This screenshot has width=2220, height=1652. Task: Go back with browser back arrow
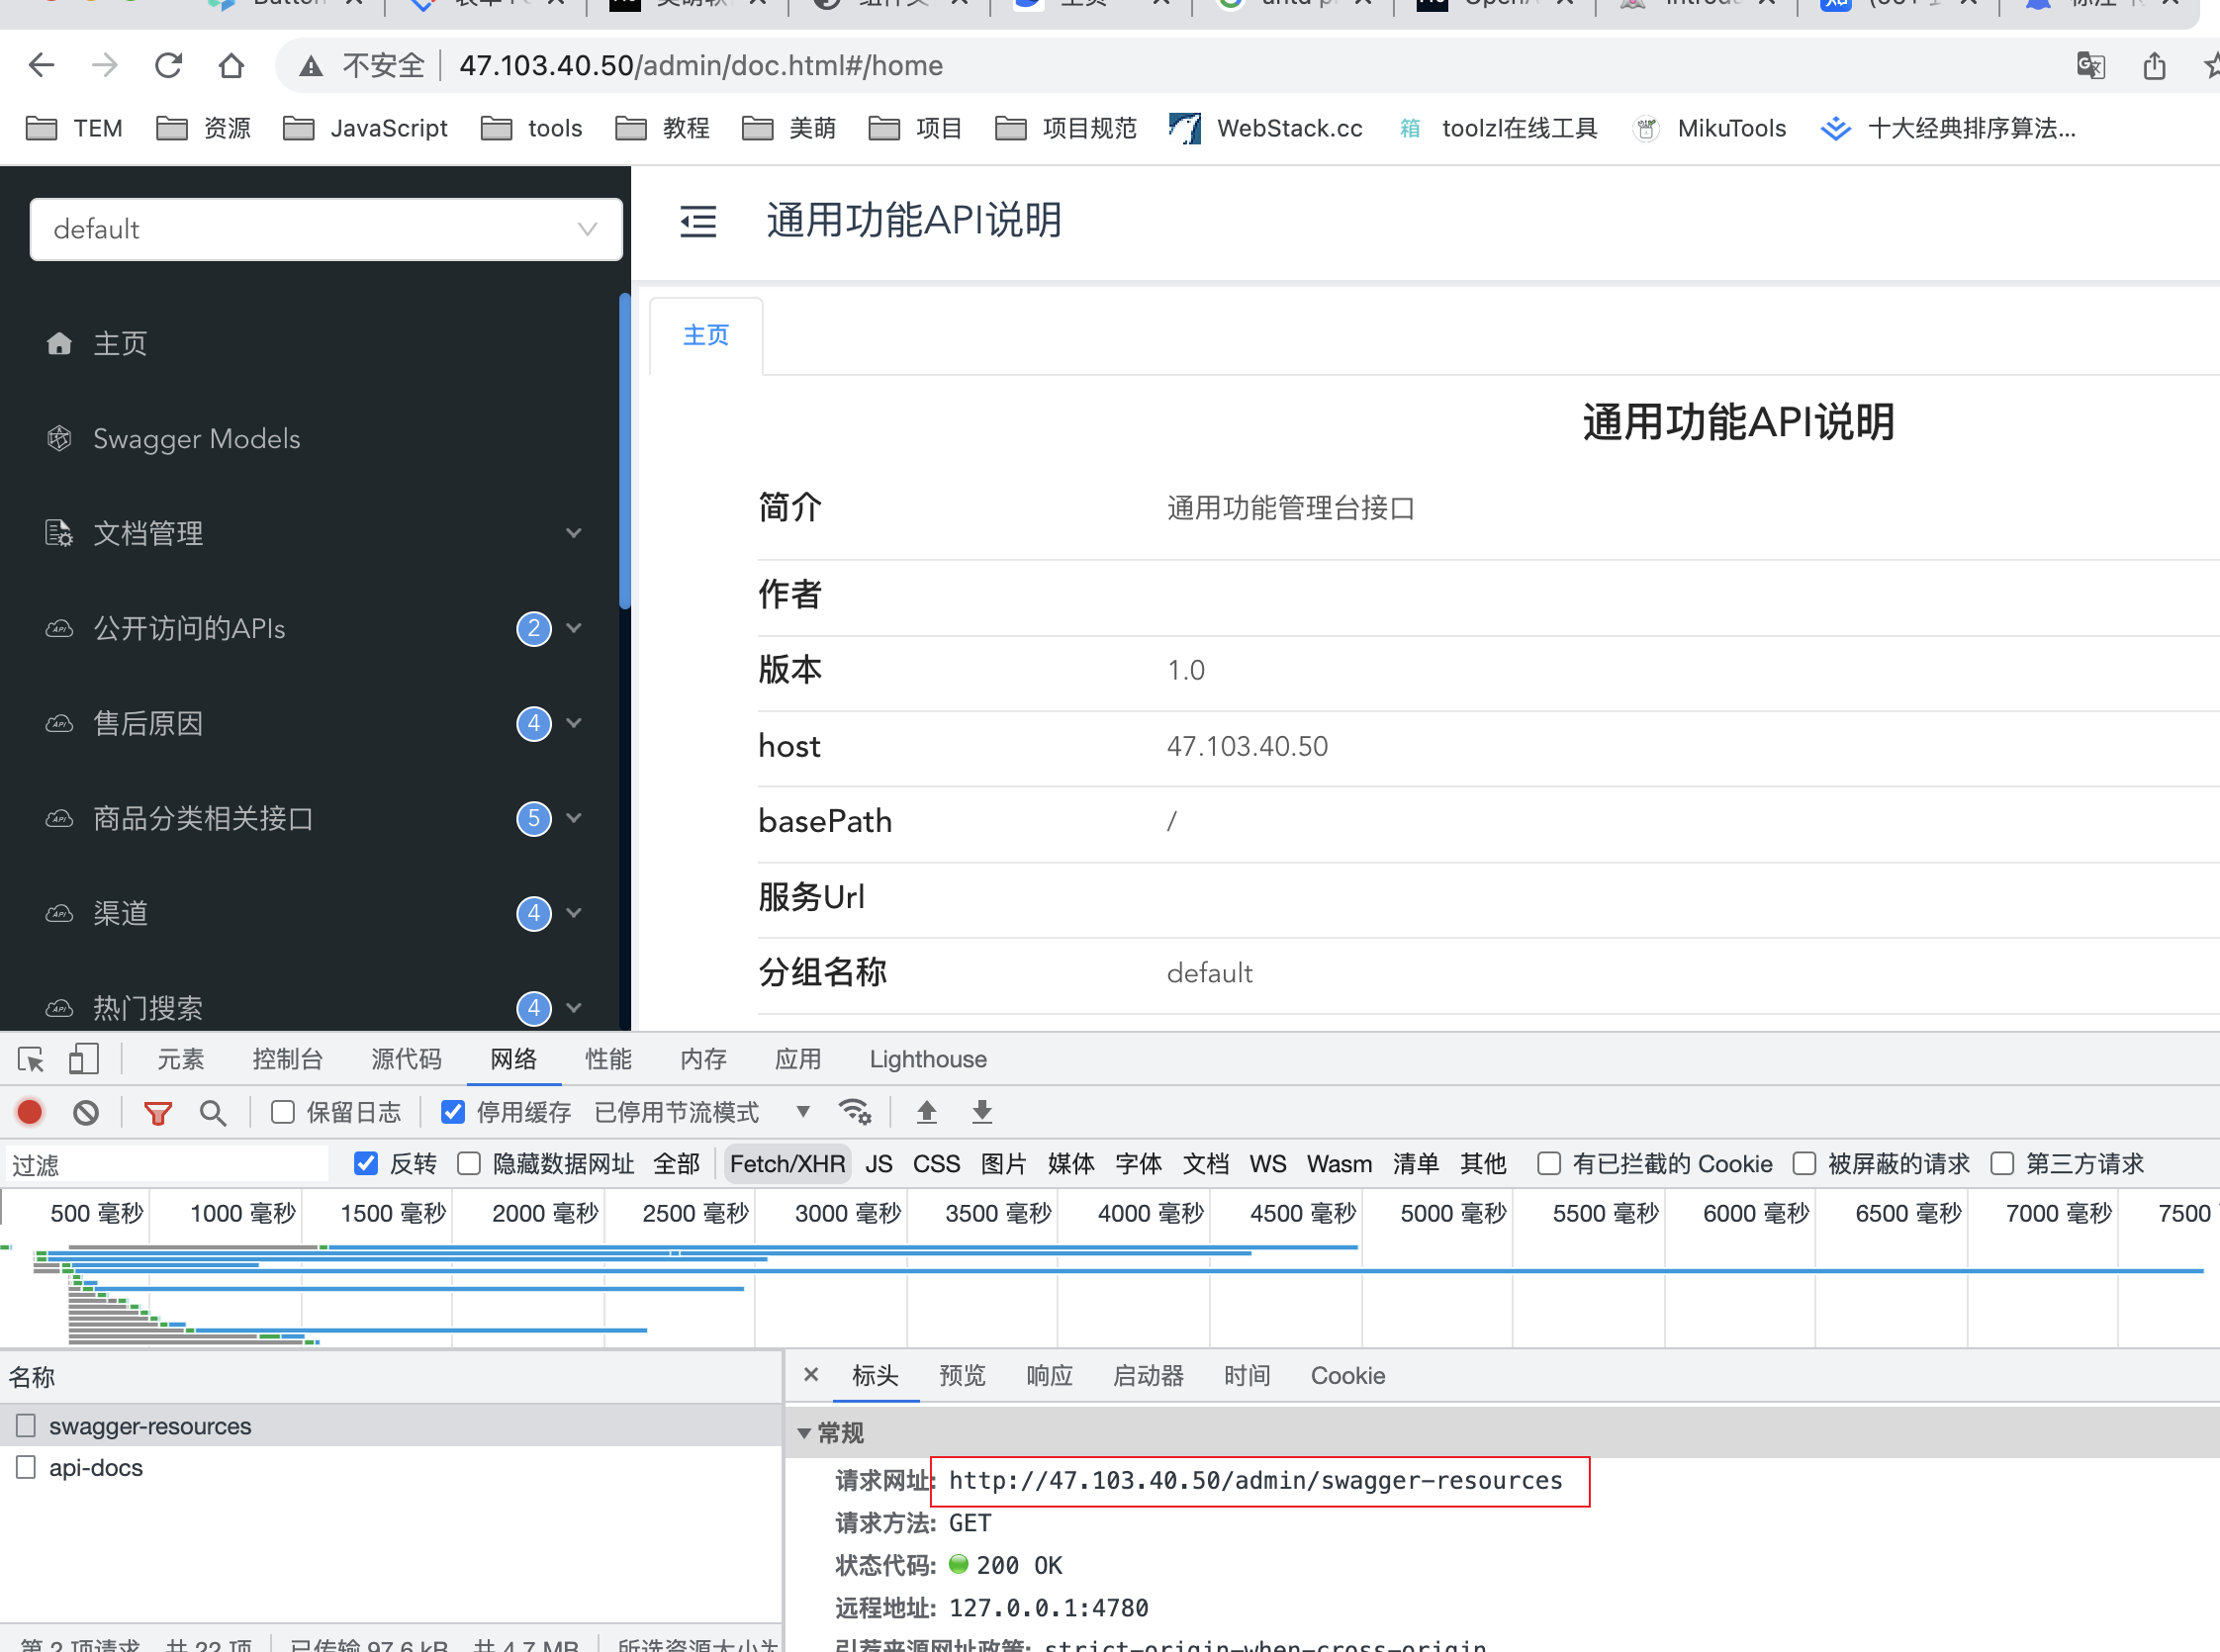41,66
